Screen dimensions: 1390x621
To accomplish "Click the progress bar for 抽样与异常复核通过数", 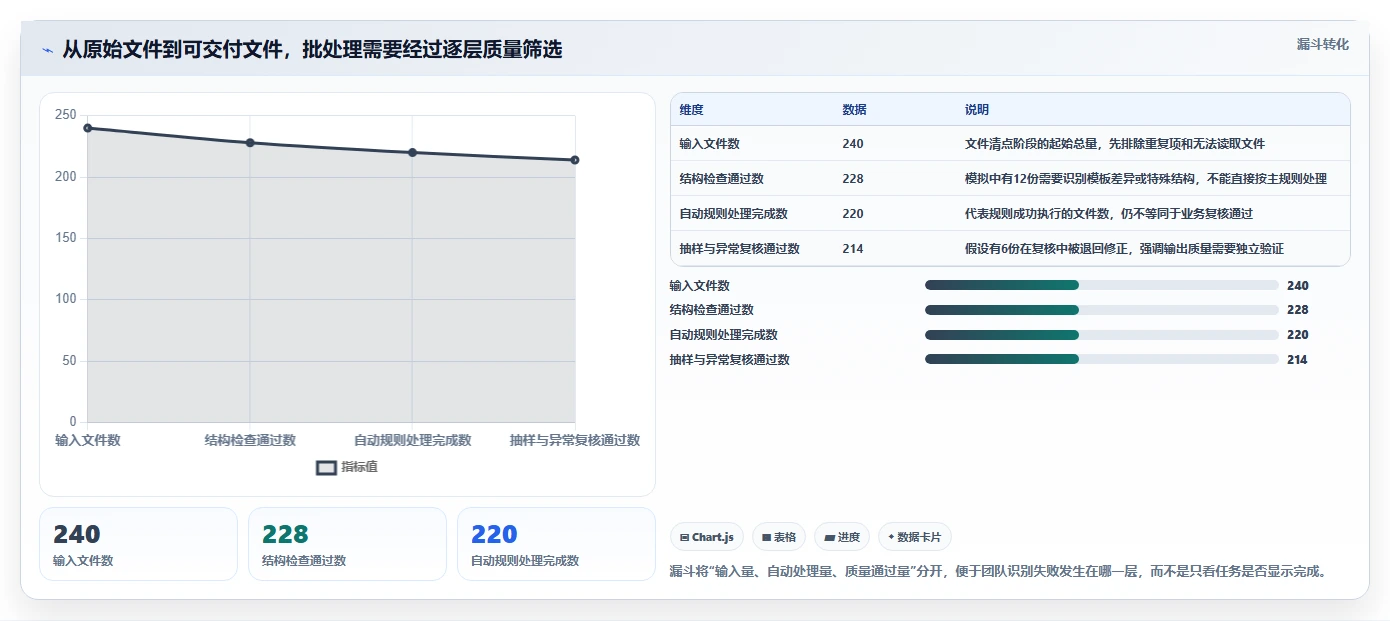I will coord(1102,359).
